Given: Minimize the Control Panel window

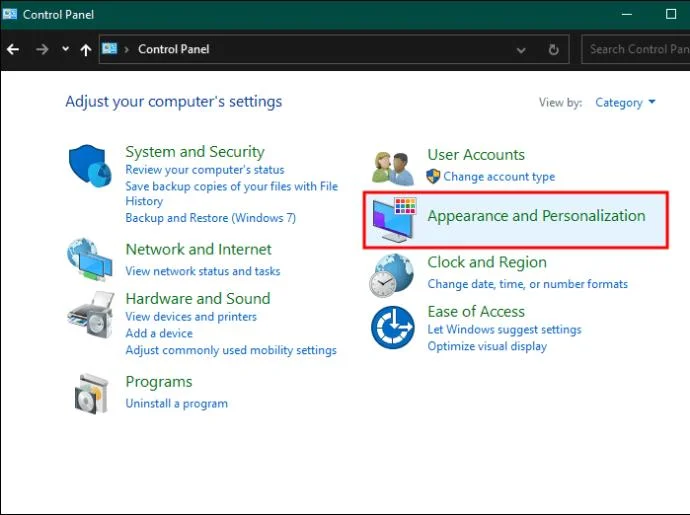Looking at the screenshot, I should (627, 14).
